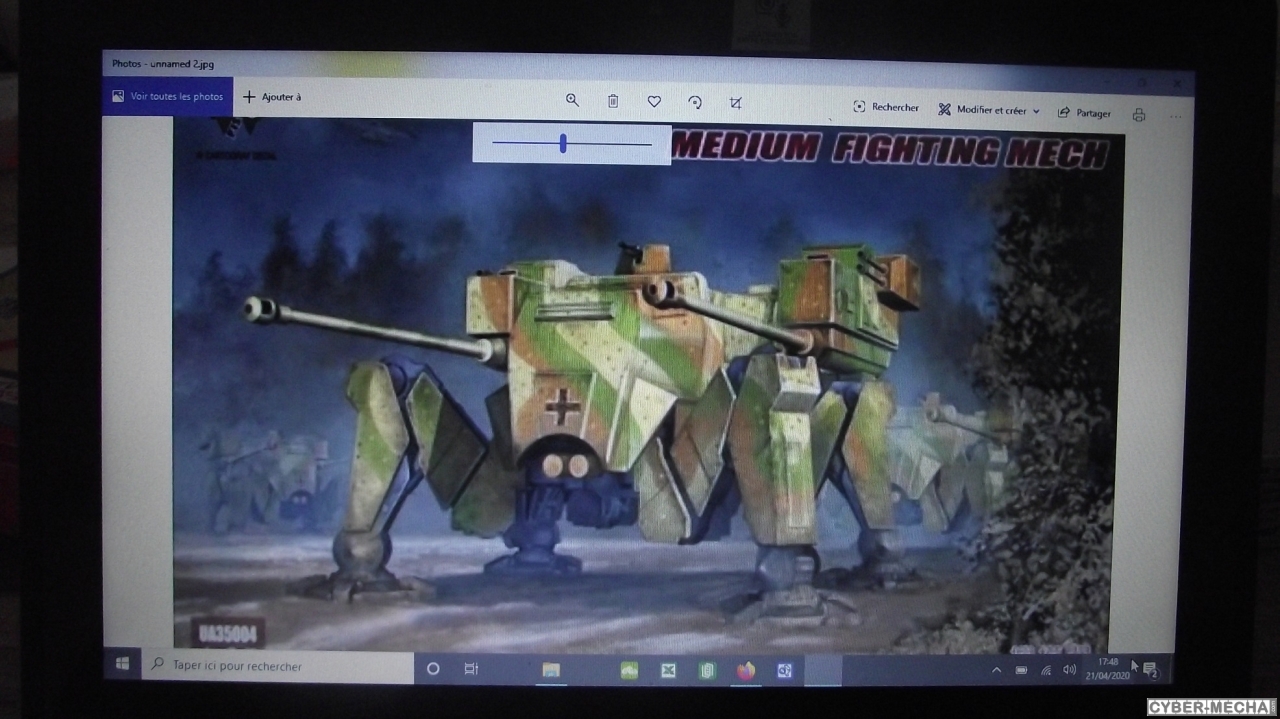The image size is (1280, 719).
Task: Open Cortana circle icon on taskbar
Action: coord(433,669)
